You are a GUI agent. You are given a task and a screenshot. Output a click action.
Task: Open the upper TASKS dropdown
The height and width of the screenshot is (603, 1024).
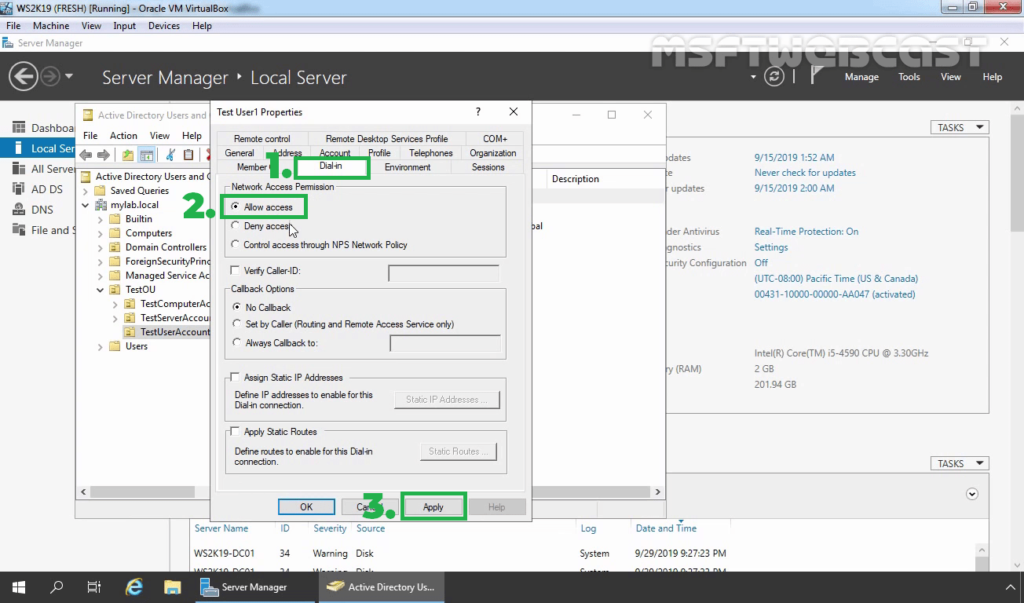[x=959, y=127]
